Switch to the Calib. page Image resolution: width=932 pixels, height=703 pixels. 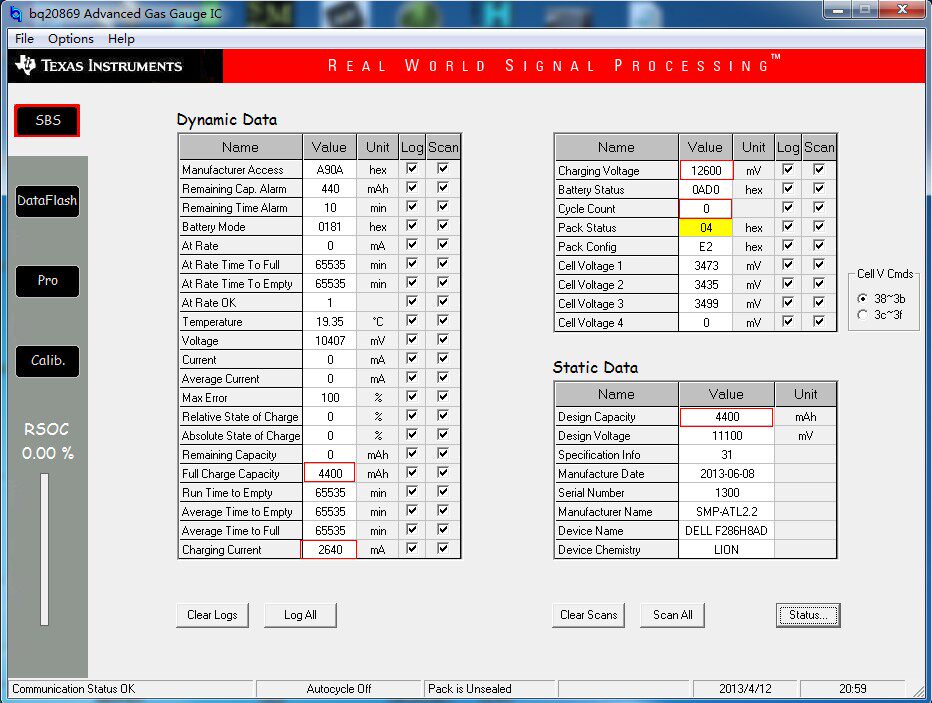[48, 361]
